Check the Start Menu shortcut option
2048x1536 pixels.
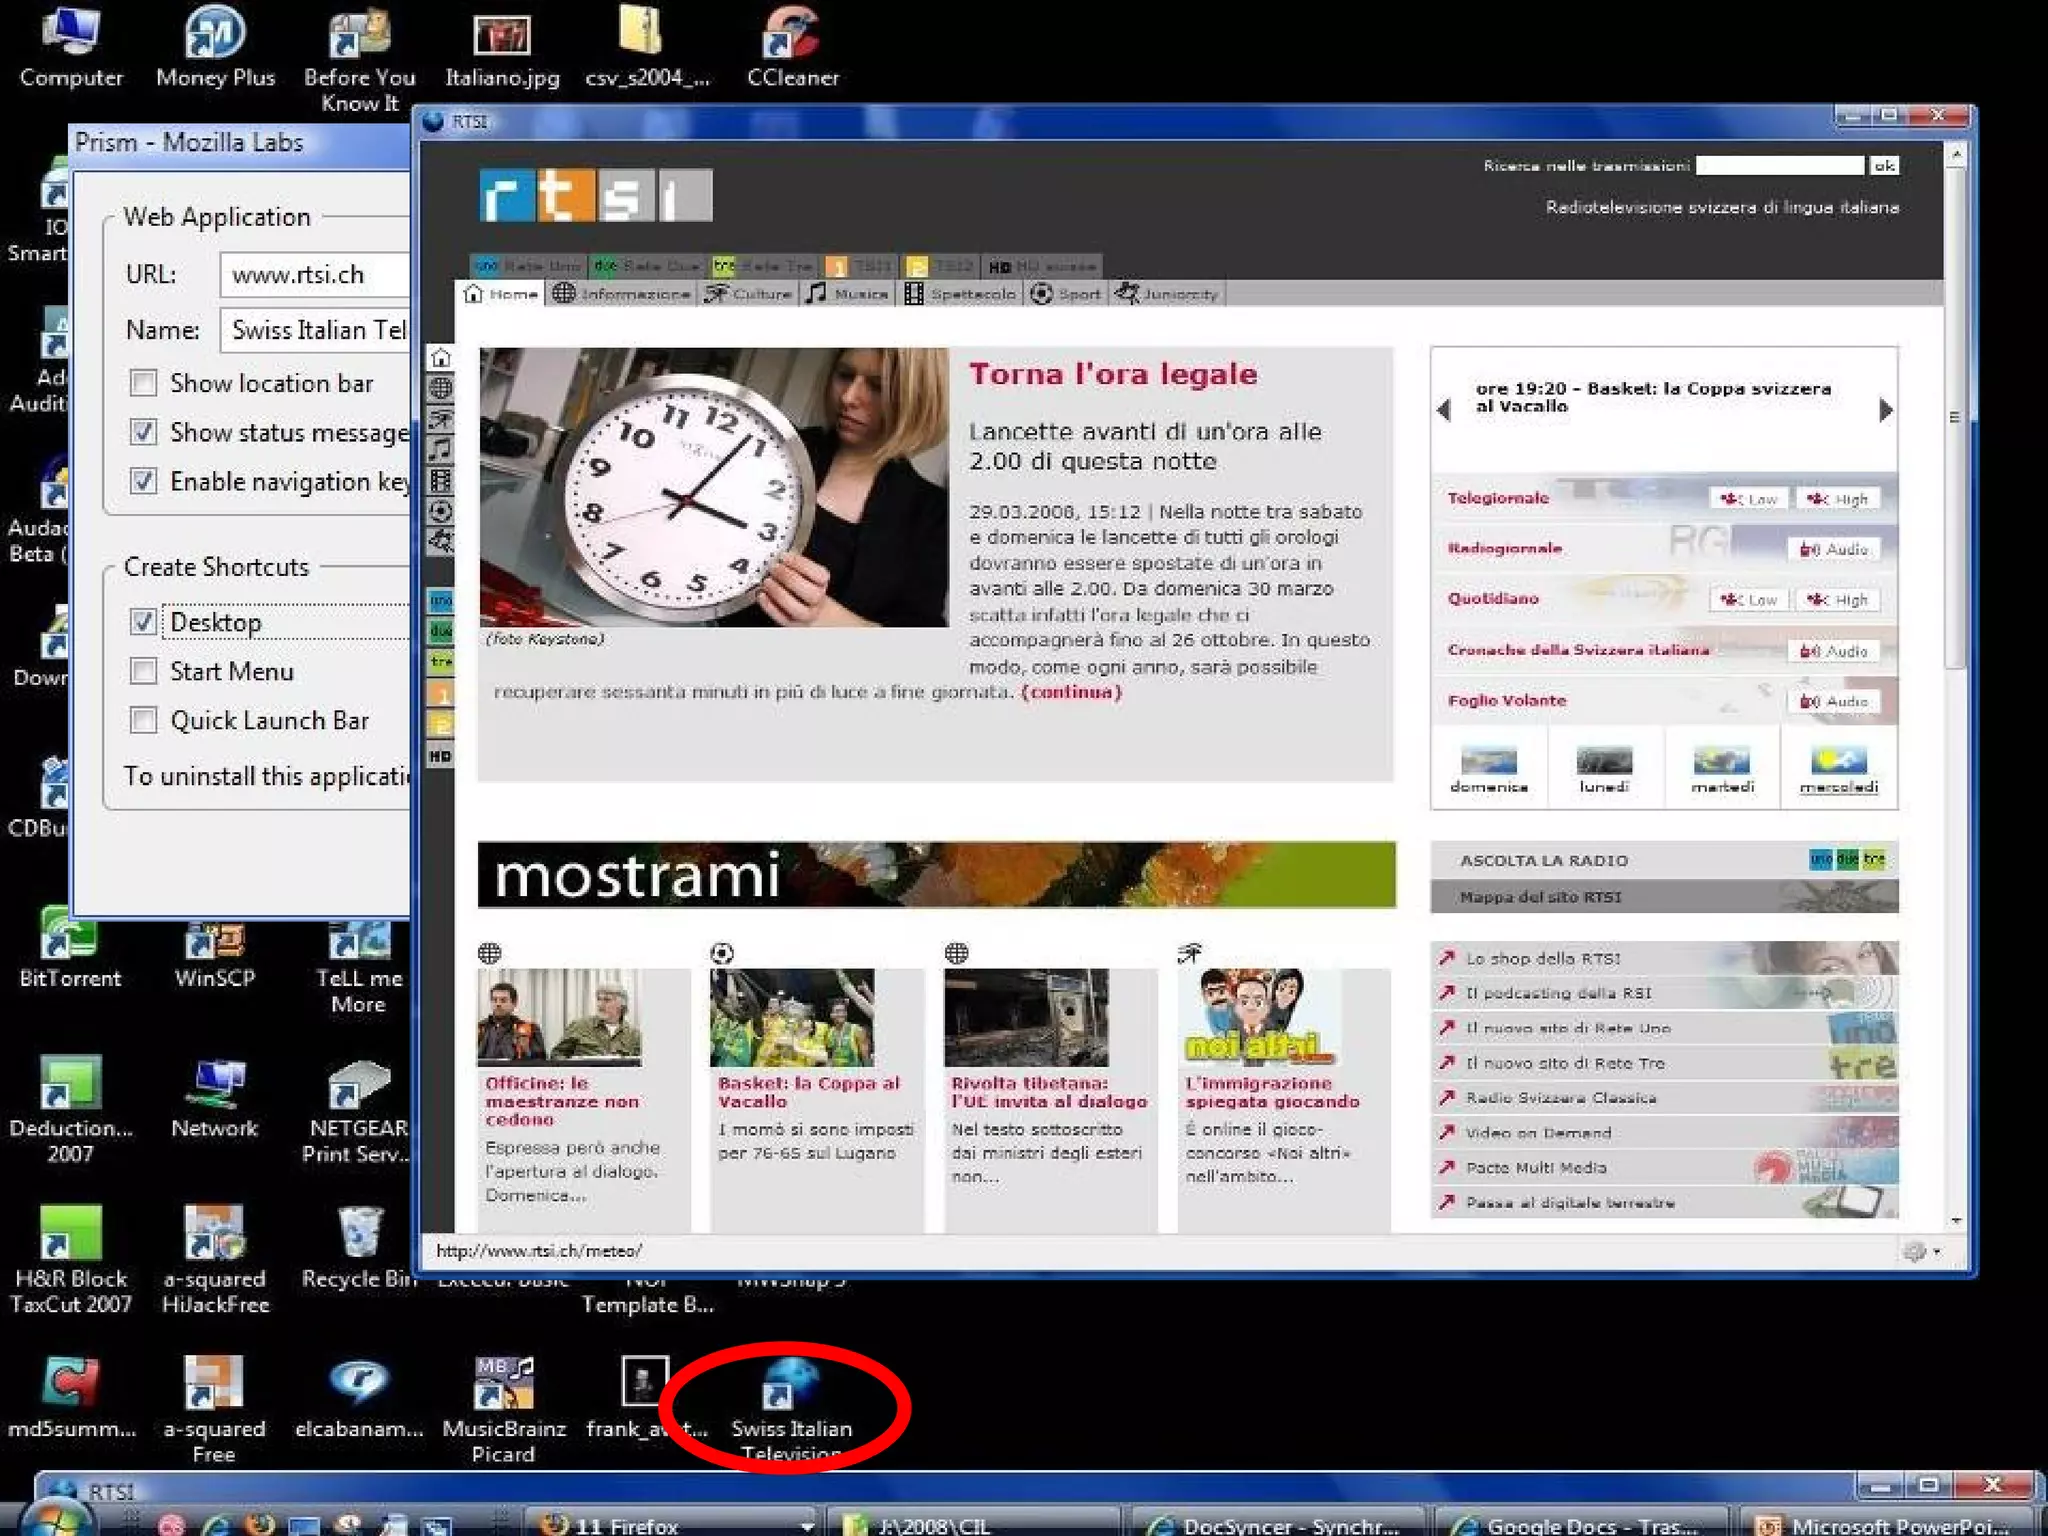point(144,671)
